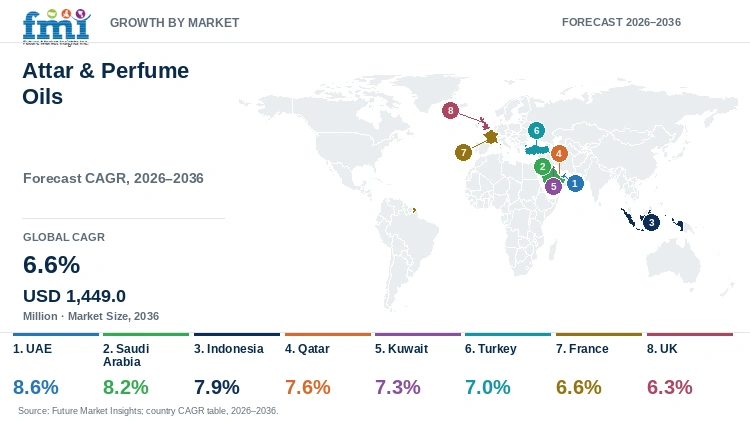Click the GLOBAL CAGR label
This screenshot has width=750, height=421.
(64, 237)
